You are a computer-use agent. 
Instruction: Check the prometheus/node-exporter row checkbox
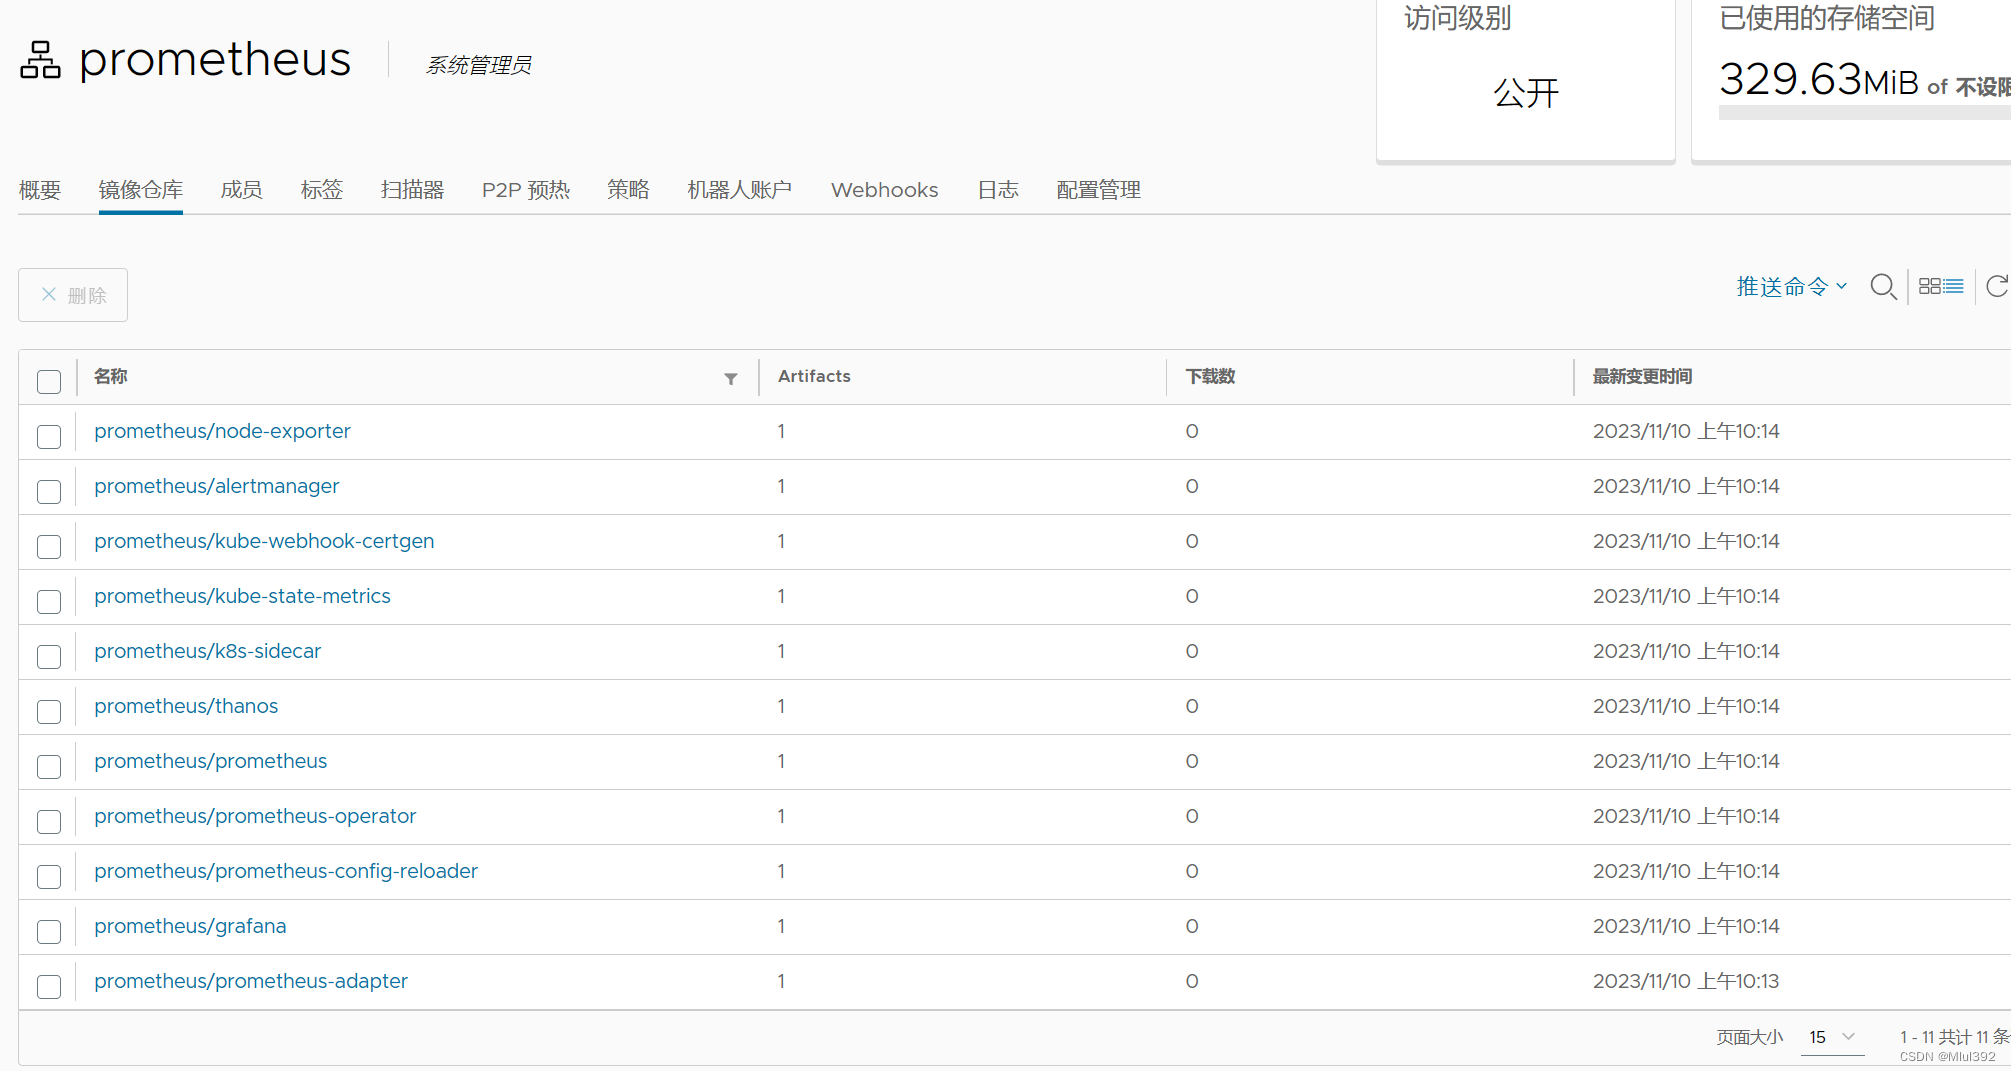pos(48,436)
